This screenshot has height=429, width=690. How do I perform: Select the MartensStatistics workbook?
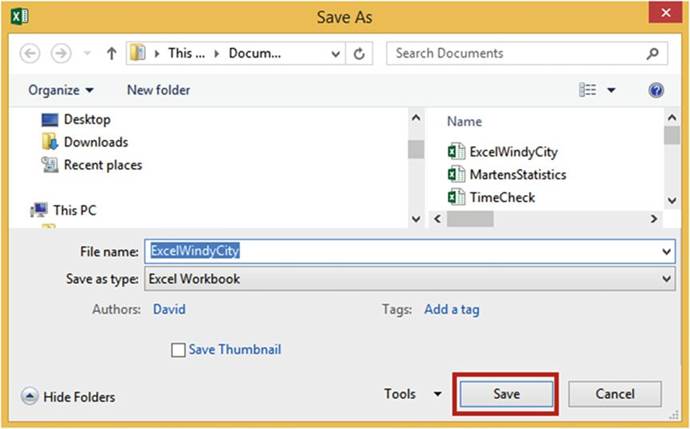pyautogui.click(x=517, y=175)
